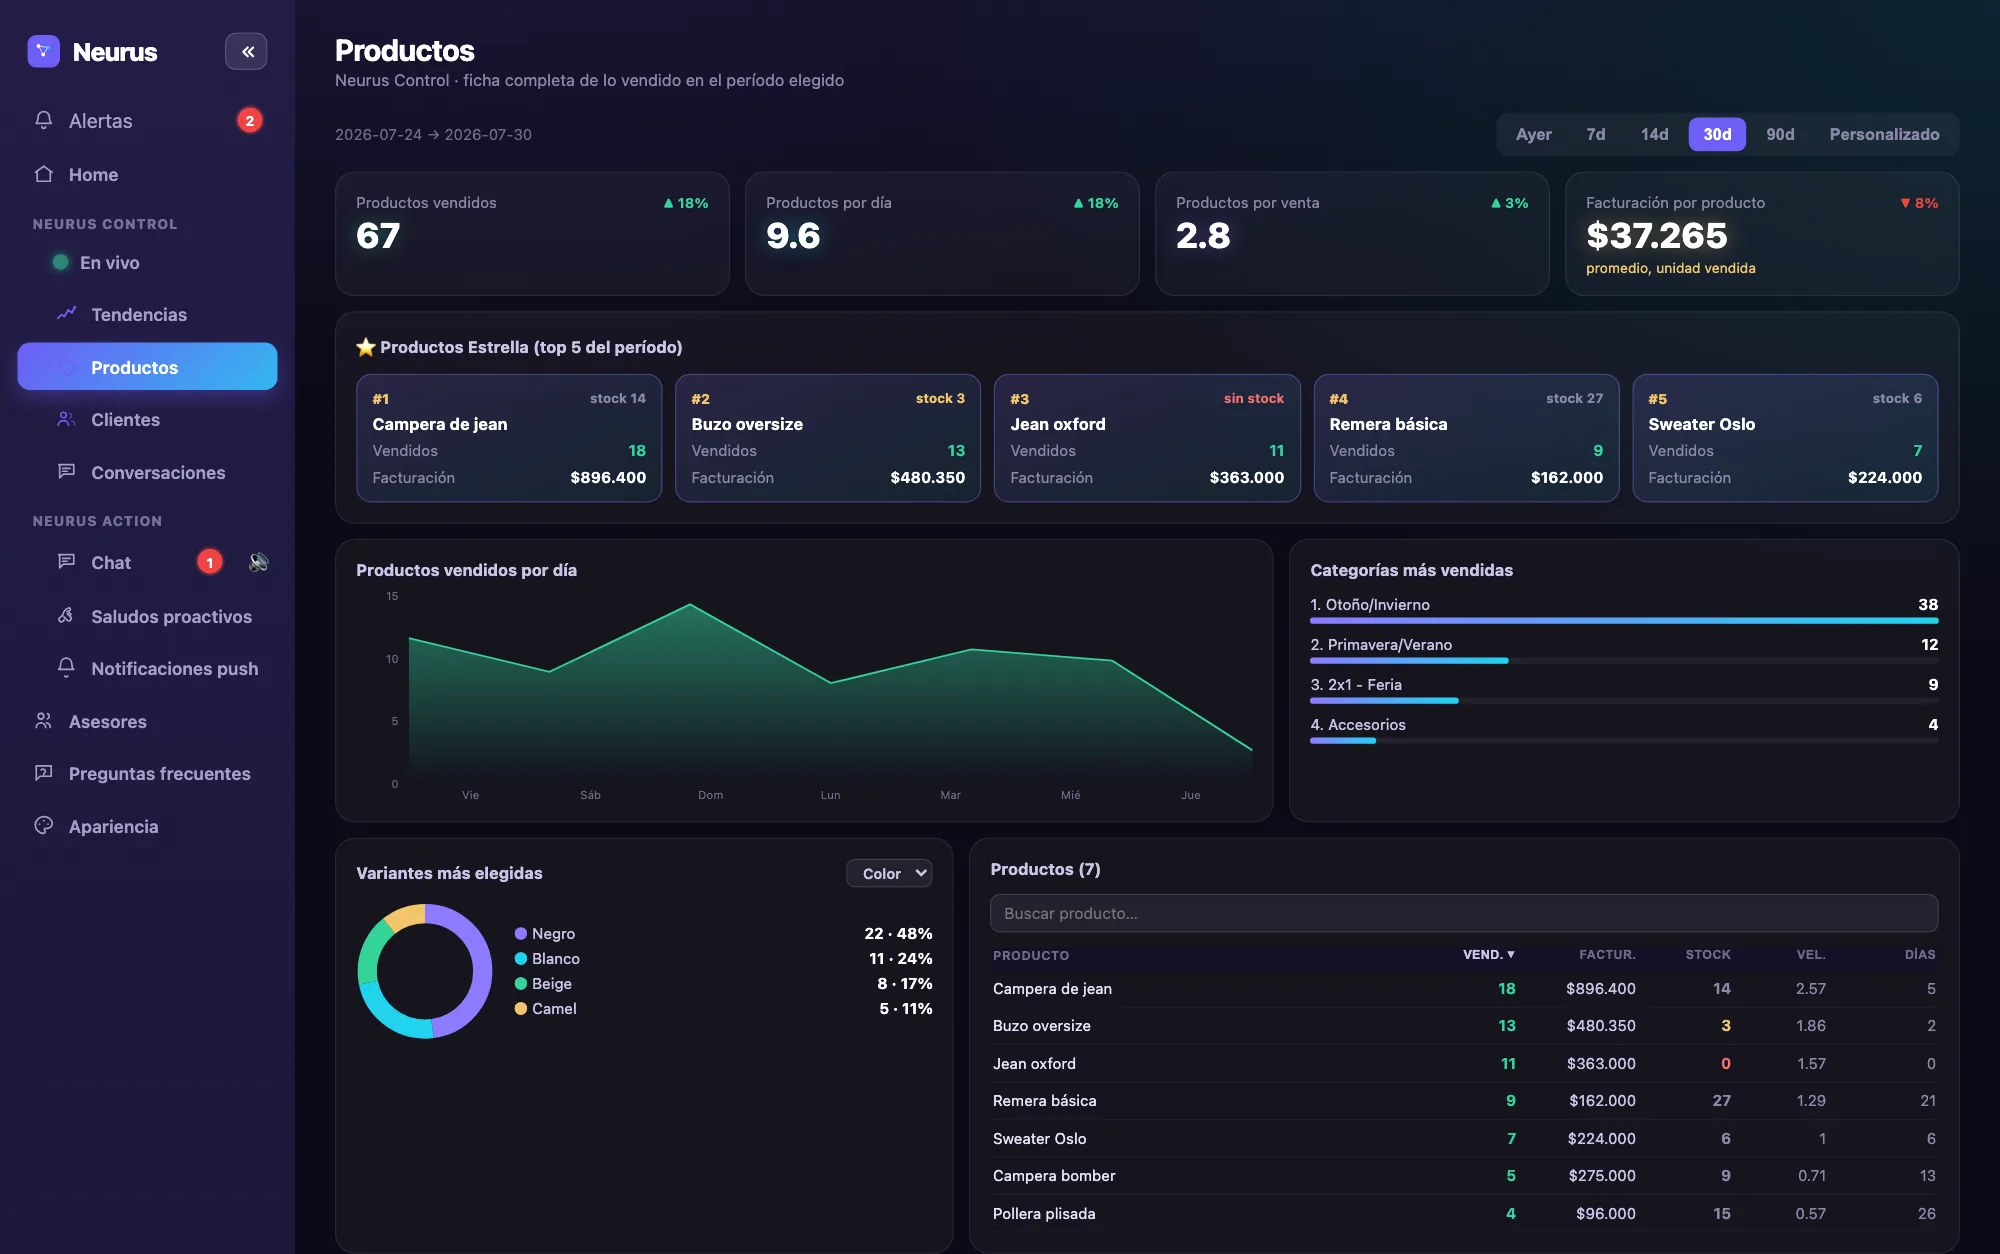Open the Campera de jean star card
Screen dimensions: 2000x1254
509,438
